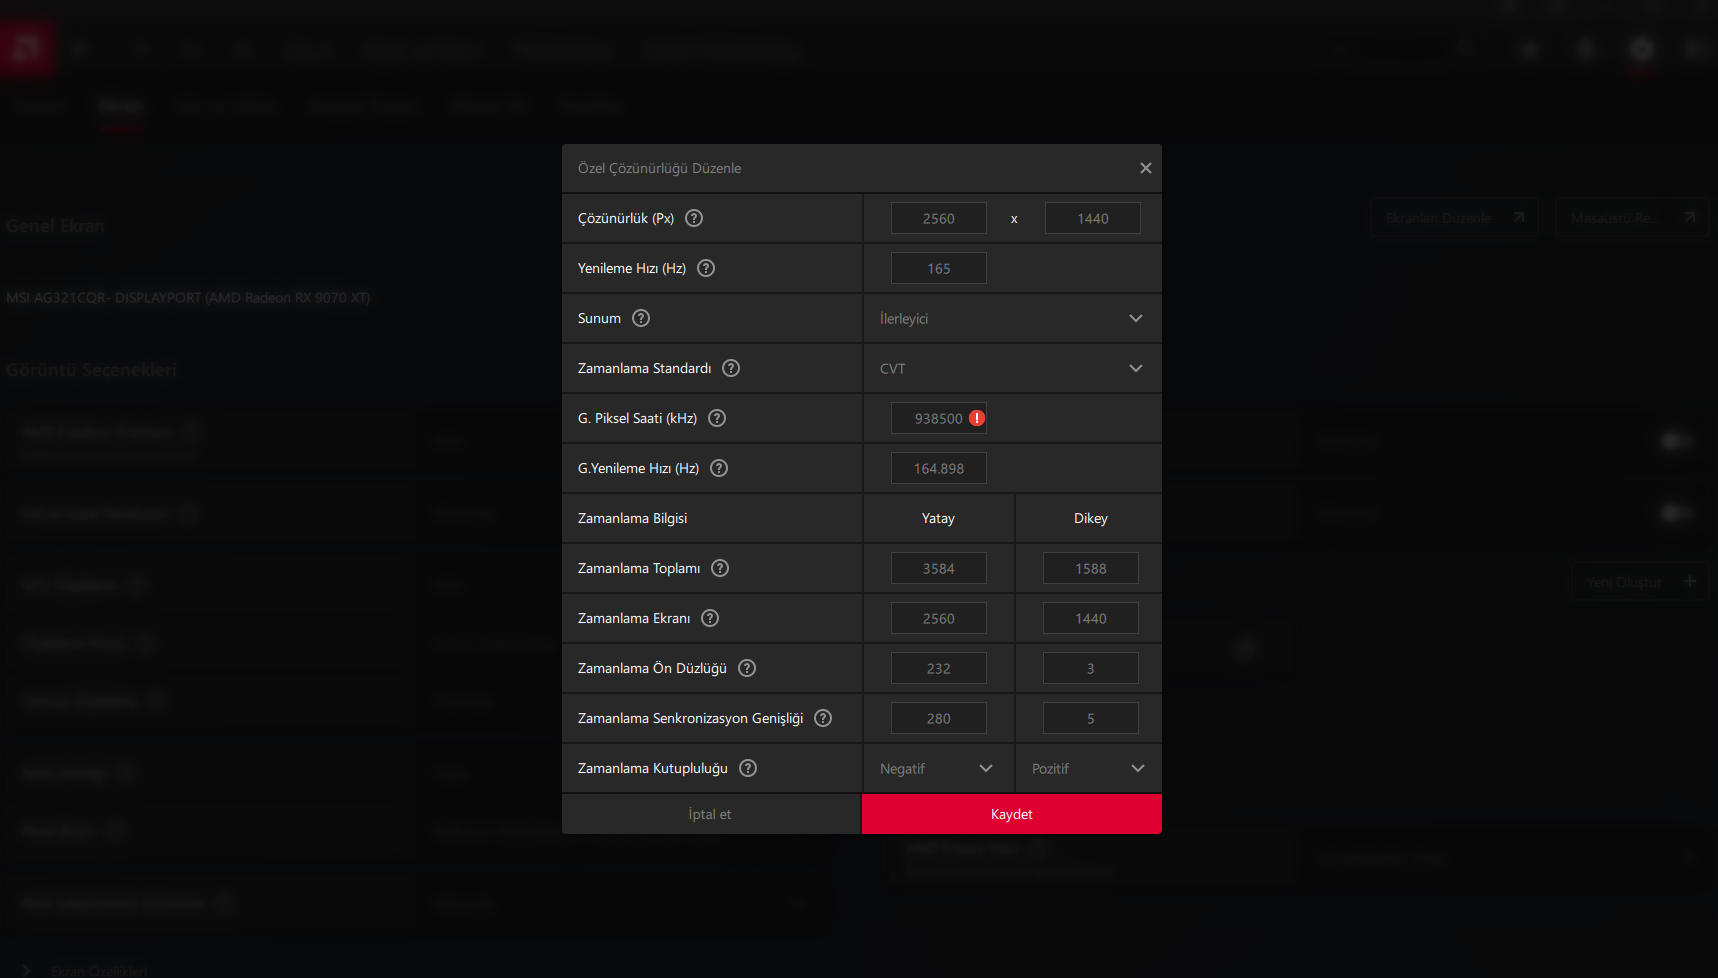
Task: Select the Ekran tab in the background window
Action: coord(121,106)
